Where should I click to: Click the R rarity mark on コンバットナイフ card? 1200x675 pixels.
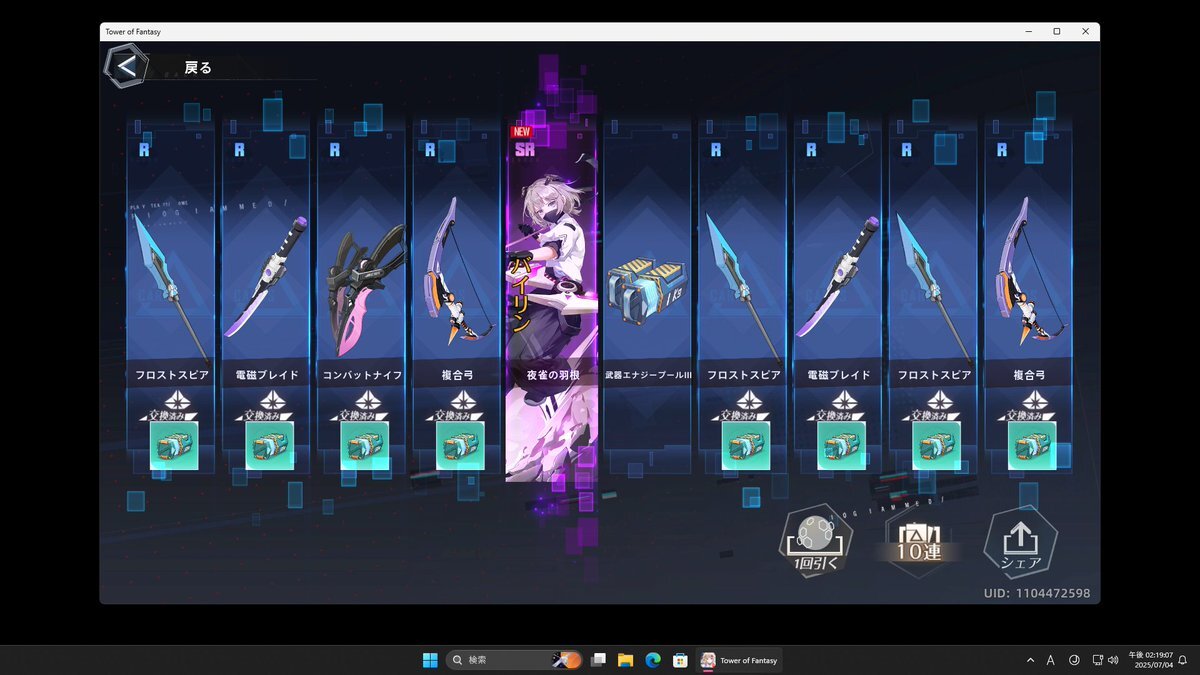[x=335, y=150]
